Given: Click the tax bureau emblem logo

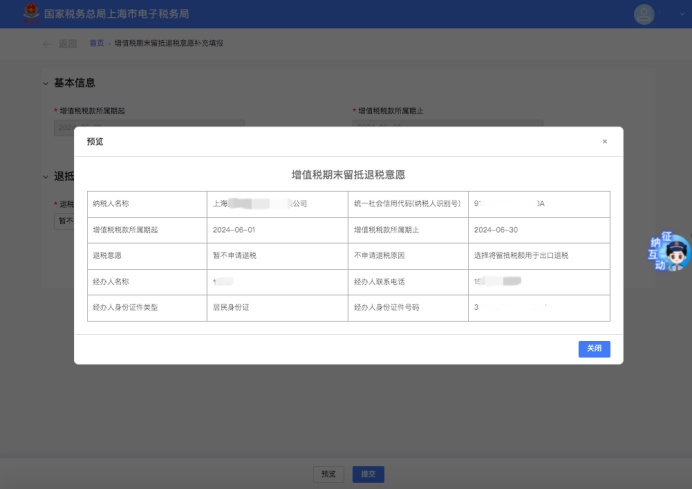Looking at the screenshot, I should (x=26, y=14).
